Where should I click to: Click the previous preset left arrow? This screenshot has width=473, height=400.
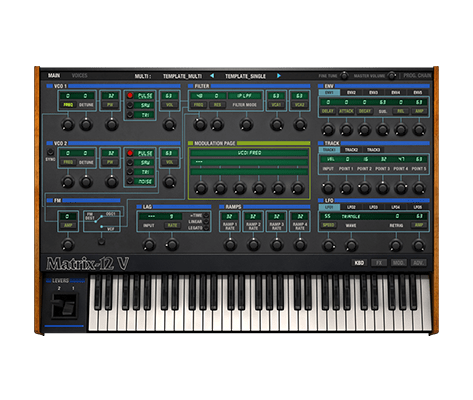coord(212,76)
